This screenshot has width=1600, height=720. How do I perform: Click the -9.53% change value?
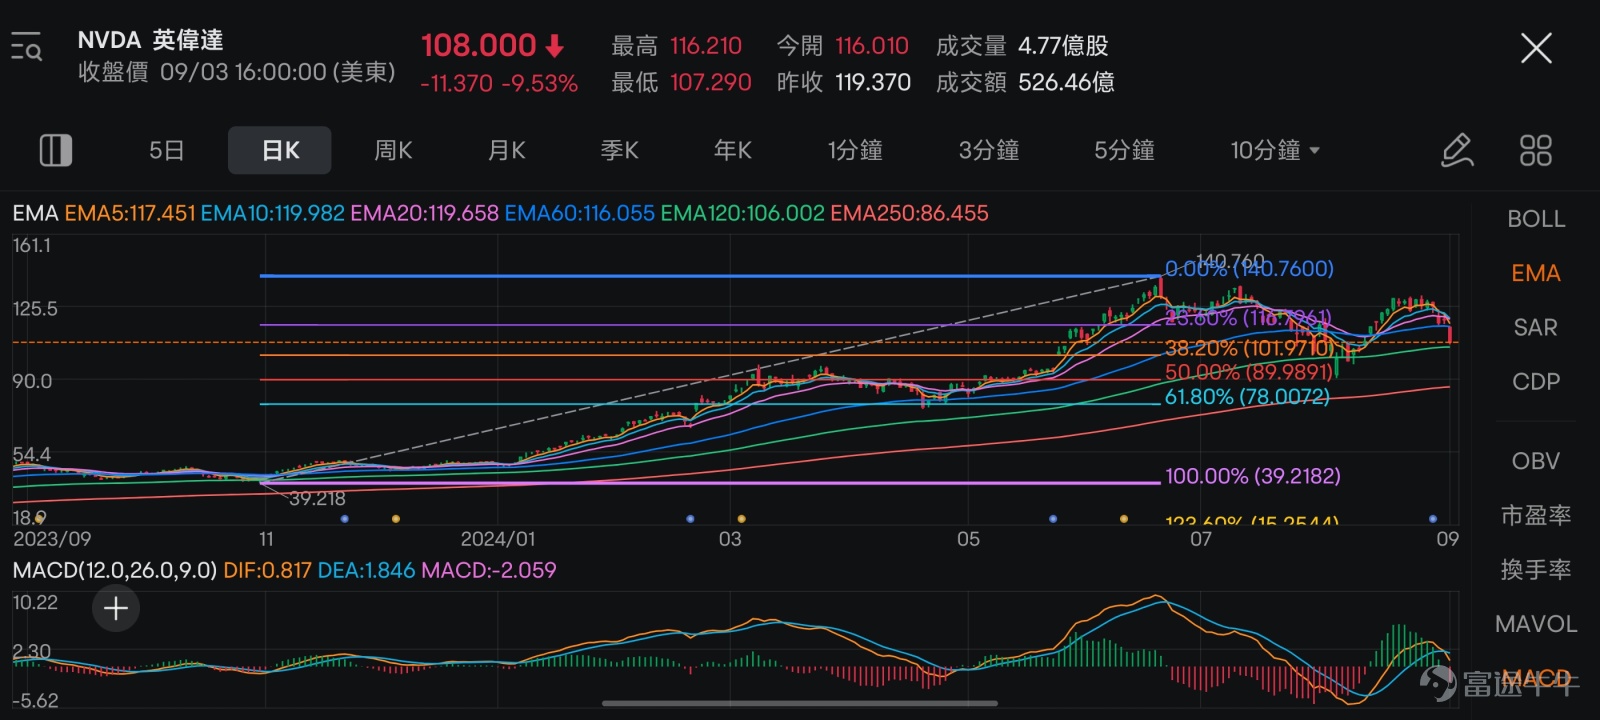pyautogui.click(x=540, y=83)
